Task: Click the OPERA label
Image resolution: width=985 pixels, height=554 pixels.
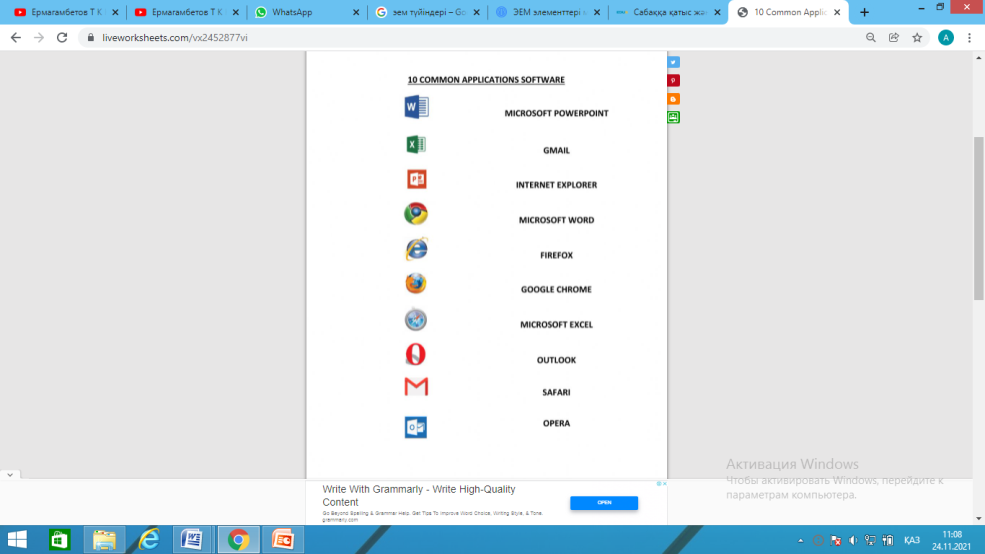Action: (x=556, y=423)
